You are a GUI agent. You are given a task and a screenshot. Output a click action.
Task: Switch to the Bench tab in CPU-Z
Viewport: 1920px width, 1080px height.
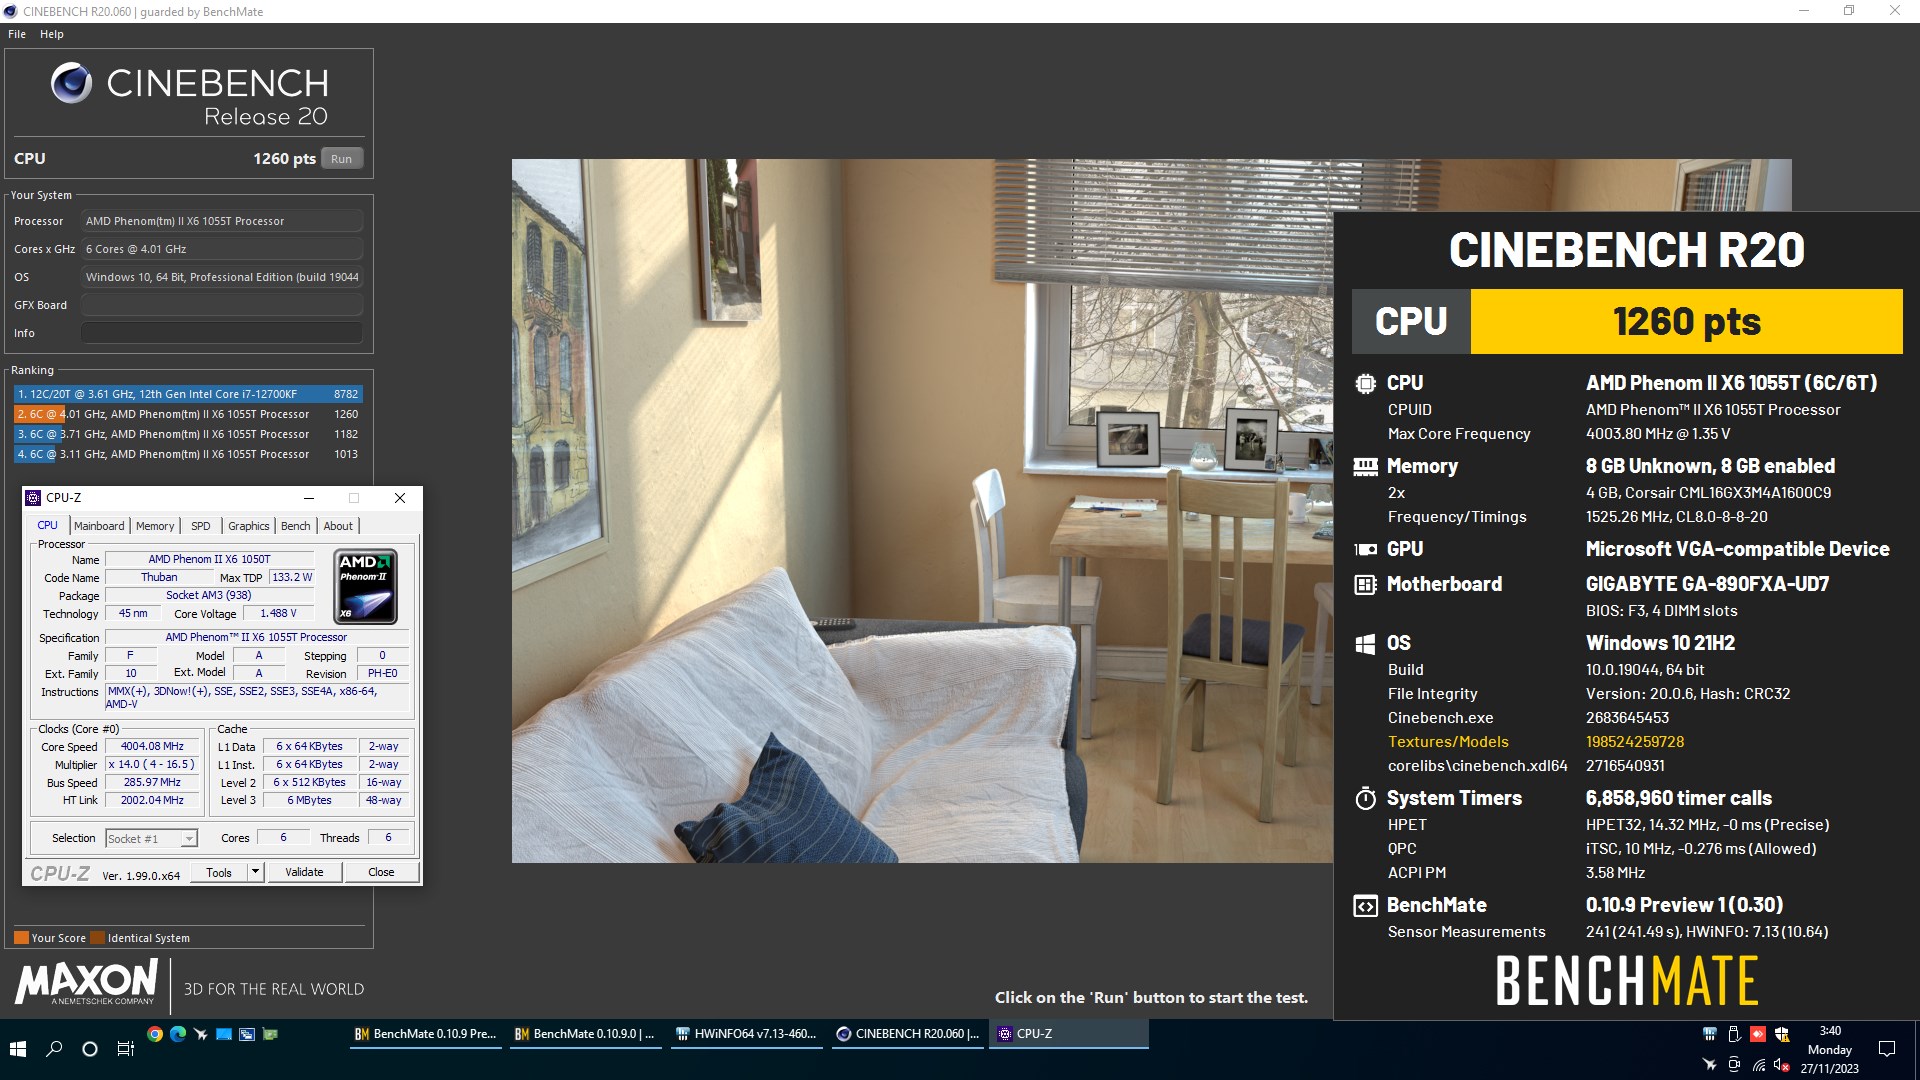(x=295, y=526)
